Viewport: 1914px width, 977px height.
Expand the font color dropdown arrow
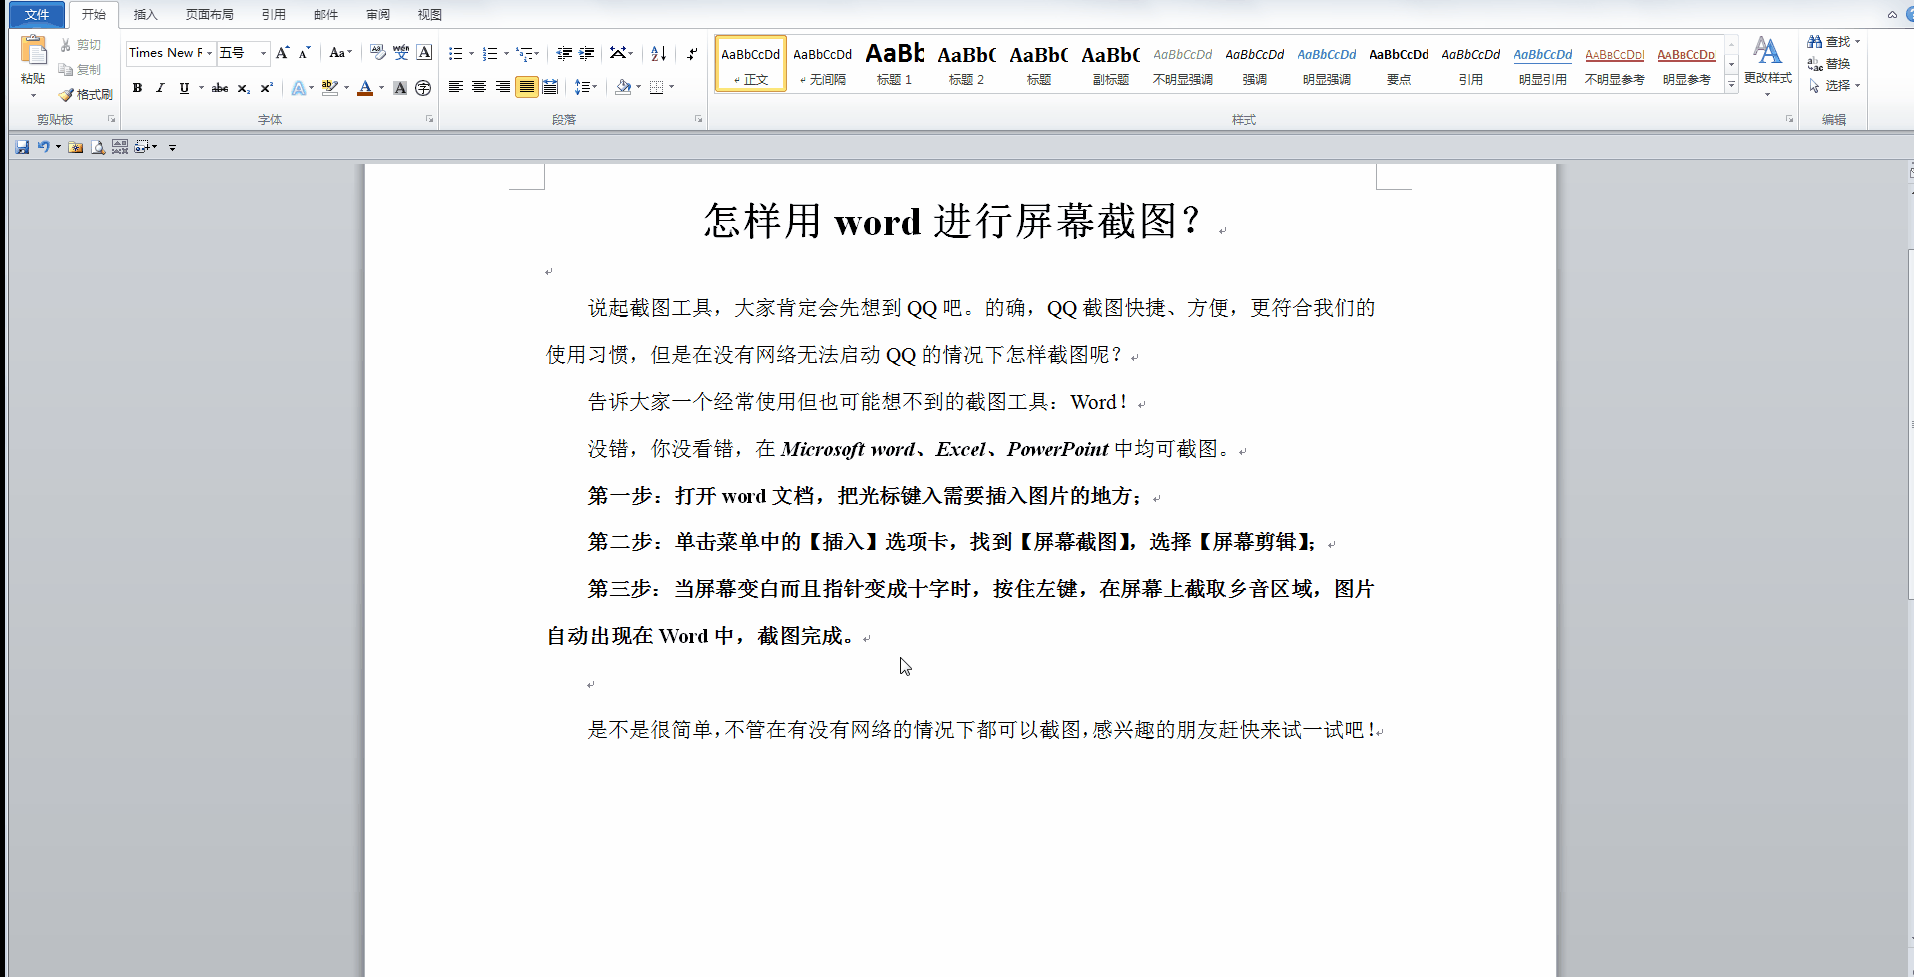[x=381, y=88]
